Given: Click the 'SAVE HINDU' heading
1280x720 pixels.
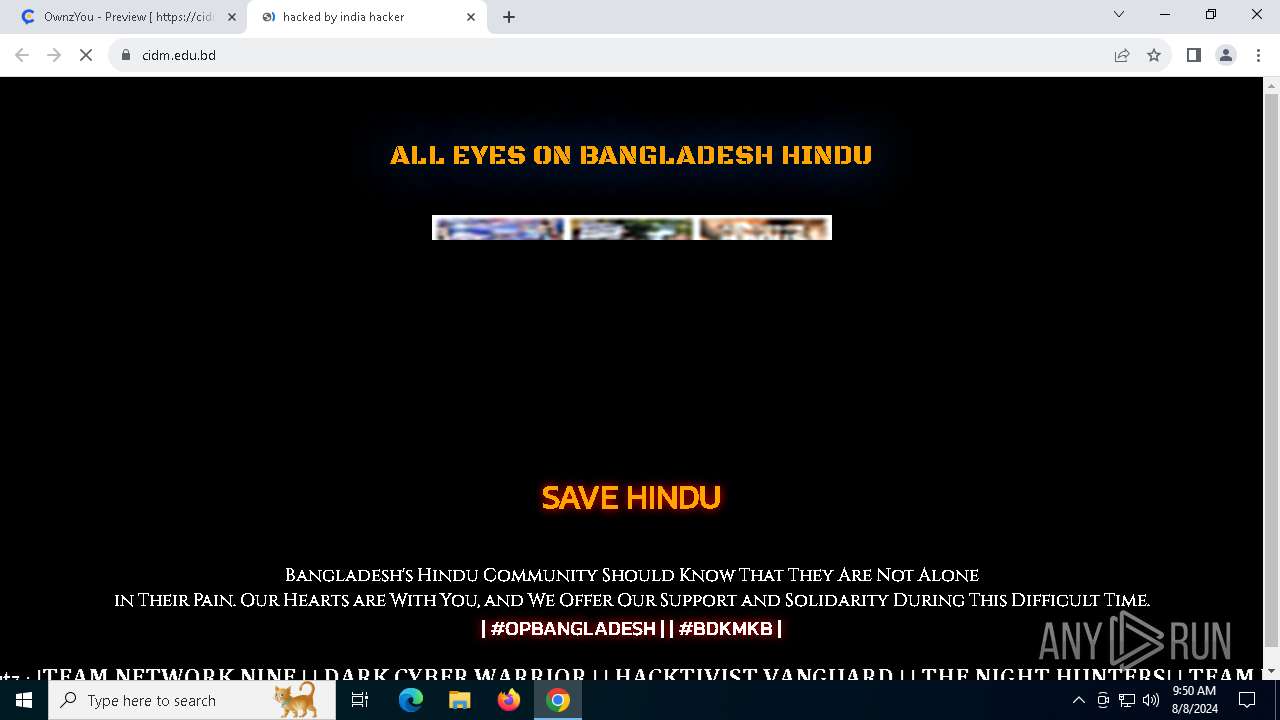Looking at the screenshot, I should [x=631, y=497].
